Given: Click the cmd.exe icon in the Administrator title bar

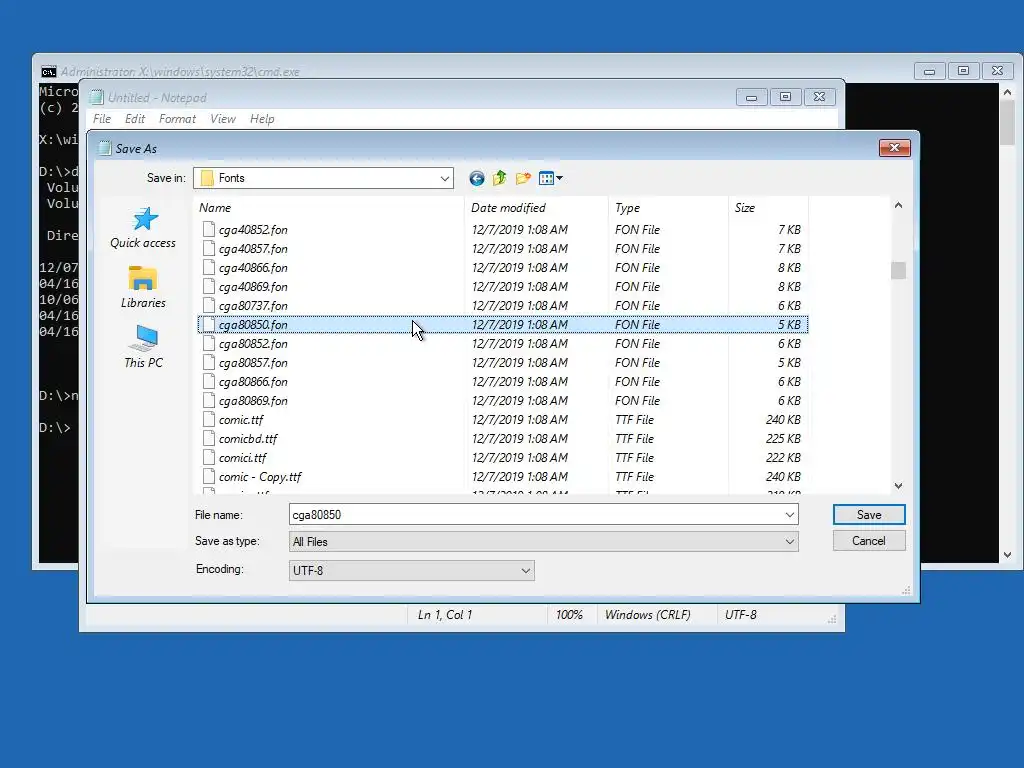Looking at the screenshot, I should pyautogui.click(x=49, y=72).
